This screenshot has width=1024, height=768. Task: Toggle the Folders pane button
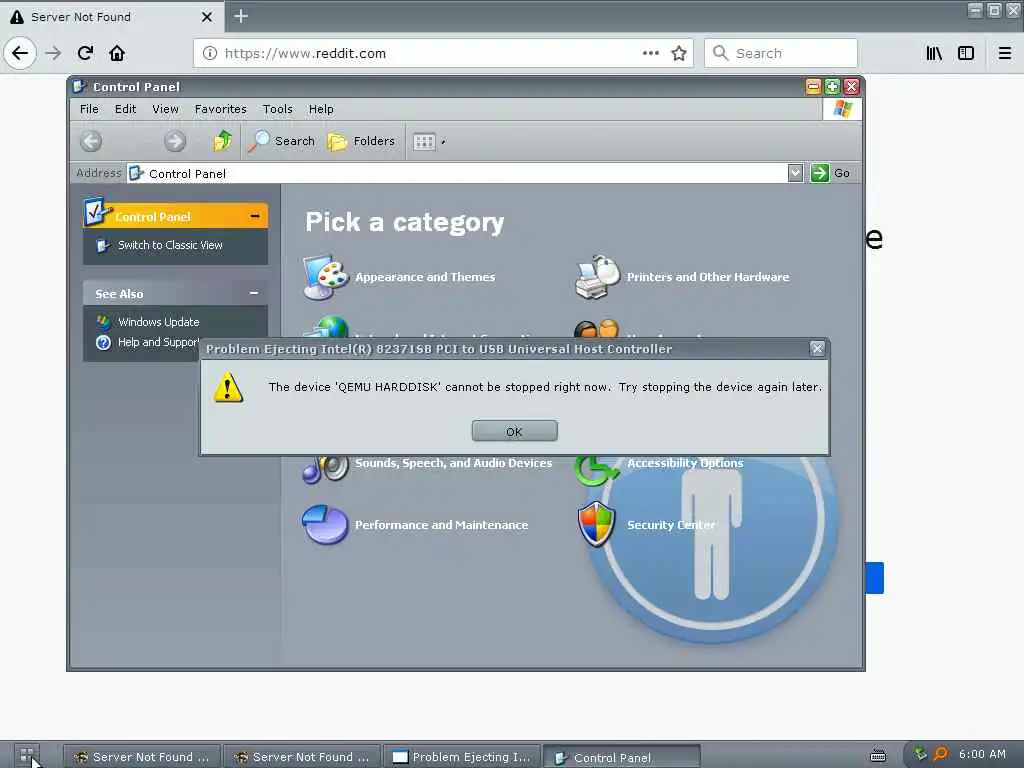(361, 141)
